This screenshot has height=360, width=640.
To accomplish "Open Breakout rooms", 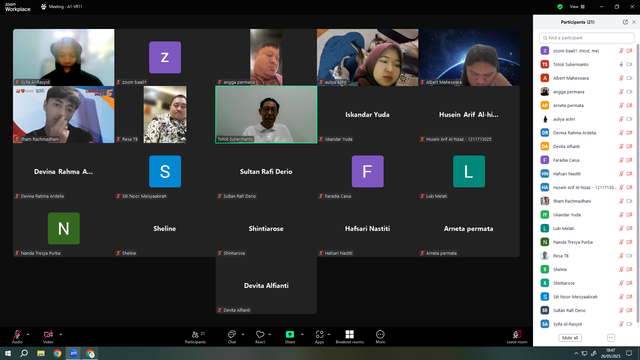I will [x=349, y=336].
